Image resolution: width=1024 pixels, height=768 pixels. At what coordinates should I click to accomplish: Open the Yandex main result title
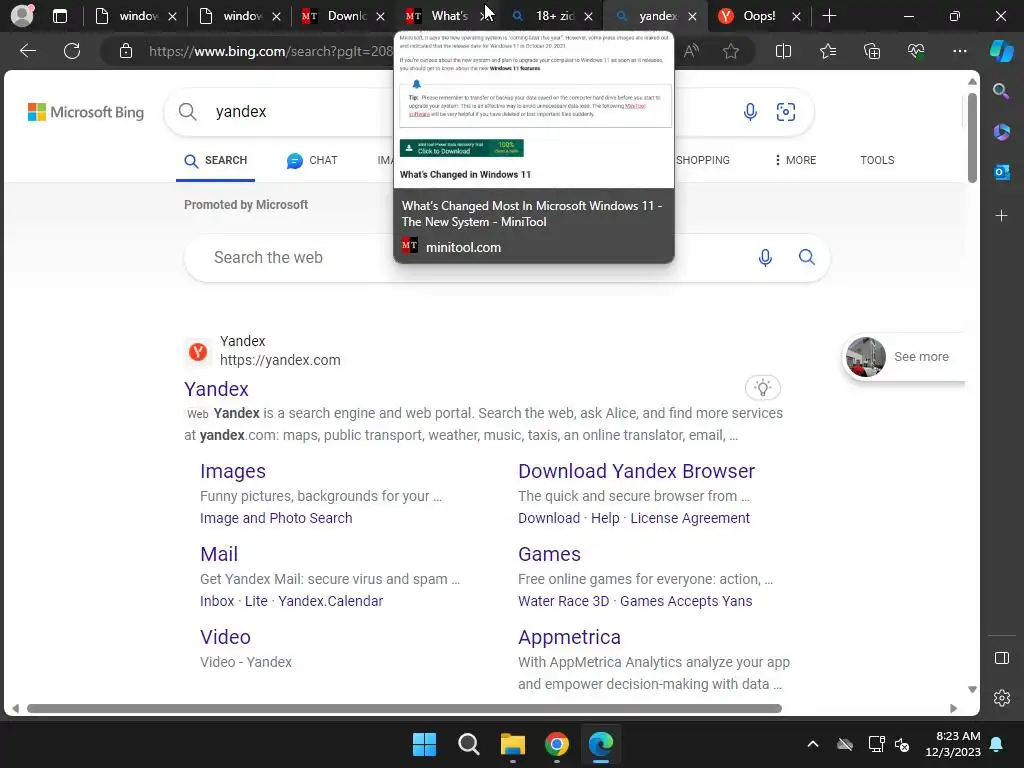(216, 389)
